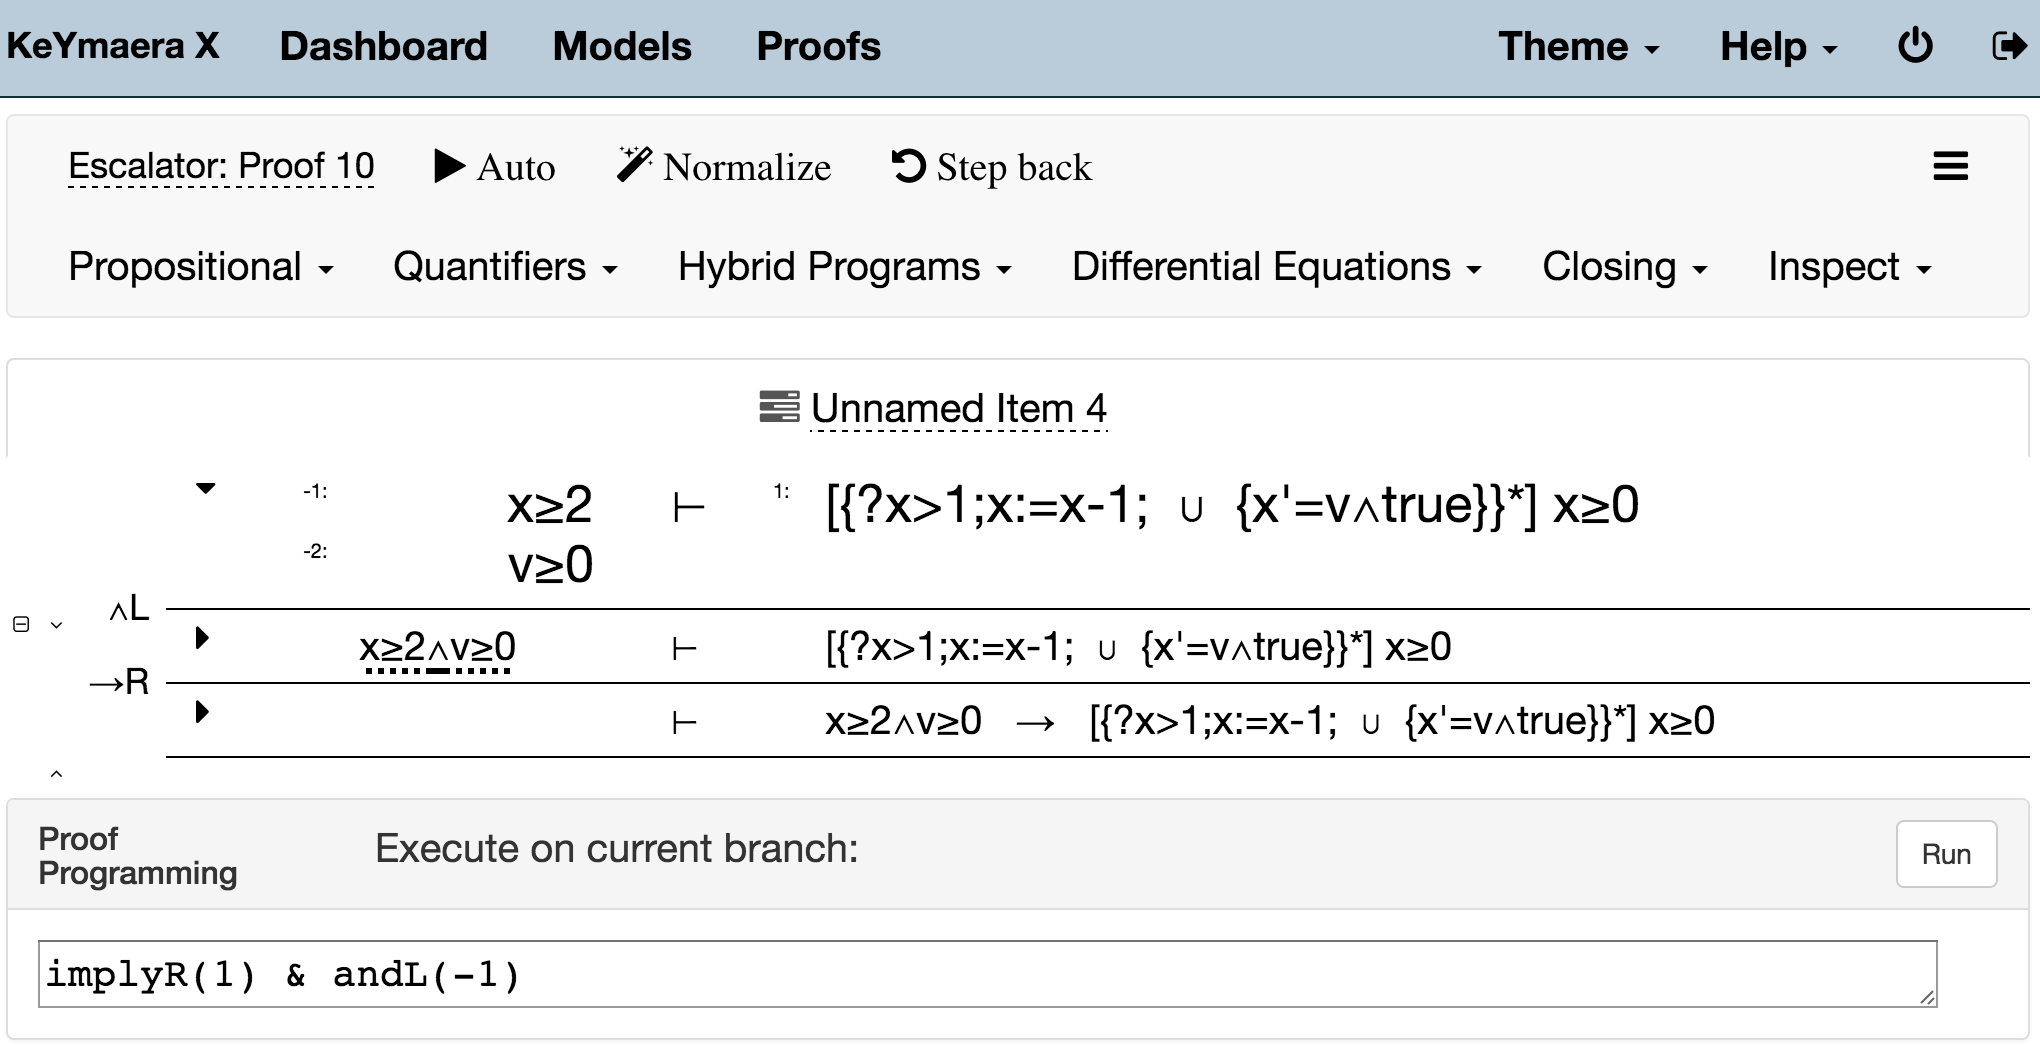Open the hamburger menu in proof toolbar
This screenshot has width=2040, height=1046.
pos(1950,166)
